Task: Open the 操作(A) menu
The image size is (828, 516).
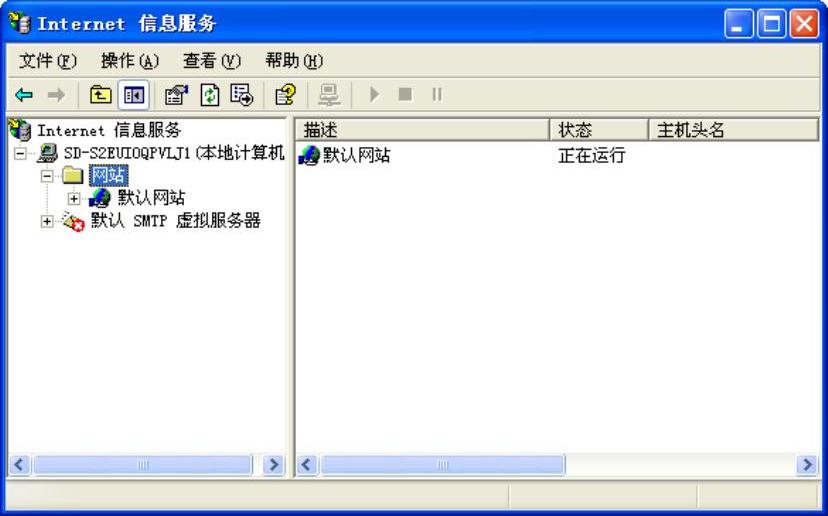Action: 130,61
